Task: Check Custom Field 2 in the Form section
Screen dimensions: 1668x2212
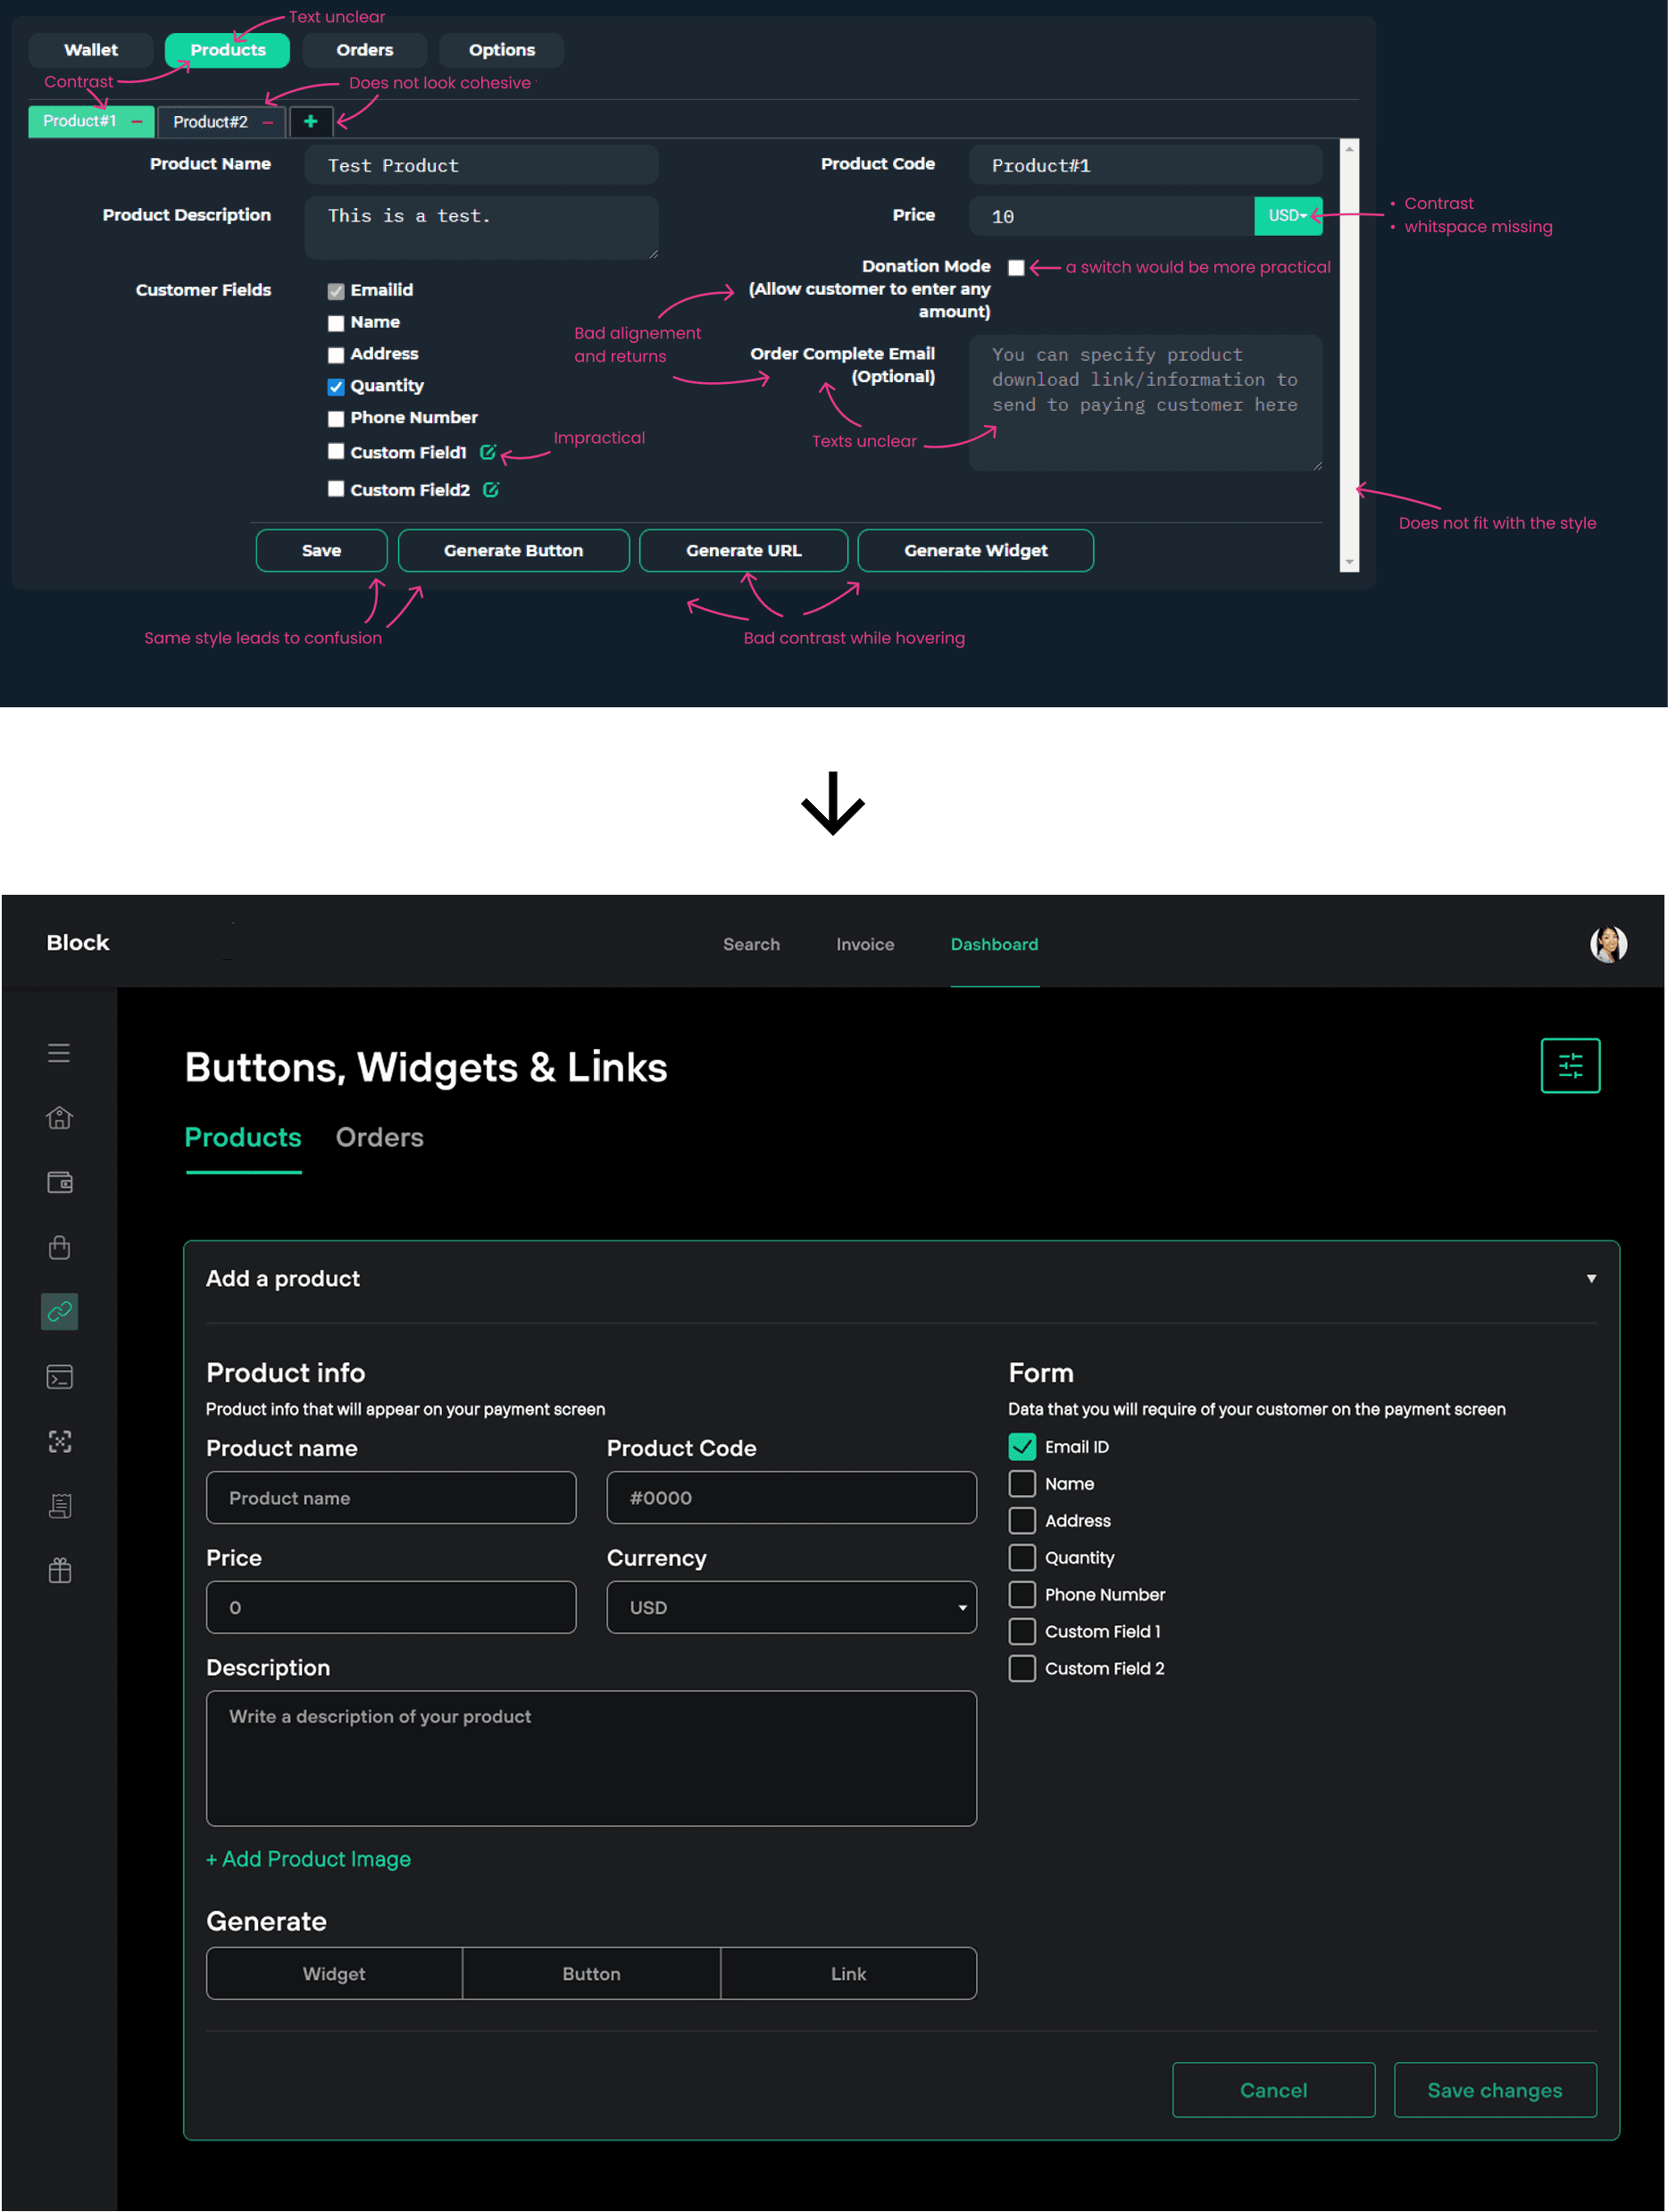Action: coord(1022,1669)
